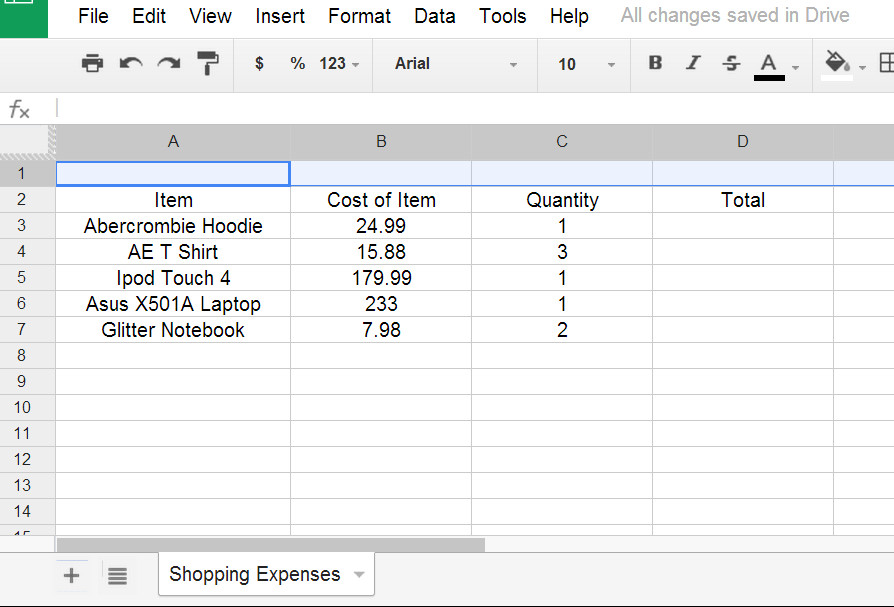Image resolution: width=894 pixels, height=607 pixels.
Task: Open the Data menu
Action: [434, 16]
